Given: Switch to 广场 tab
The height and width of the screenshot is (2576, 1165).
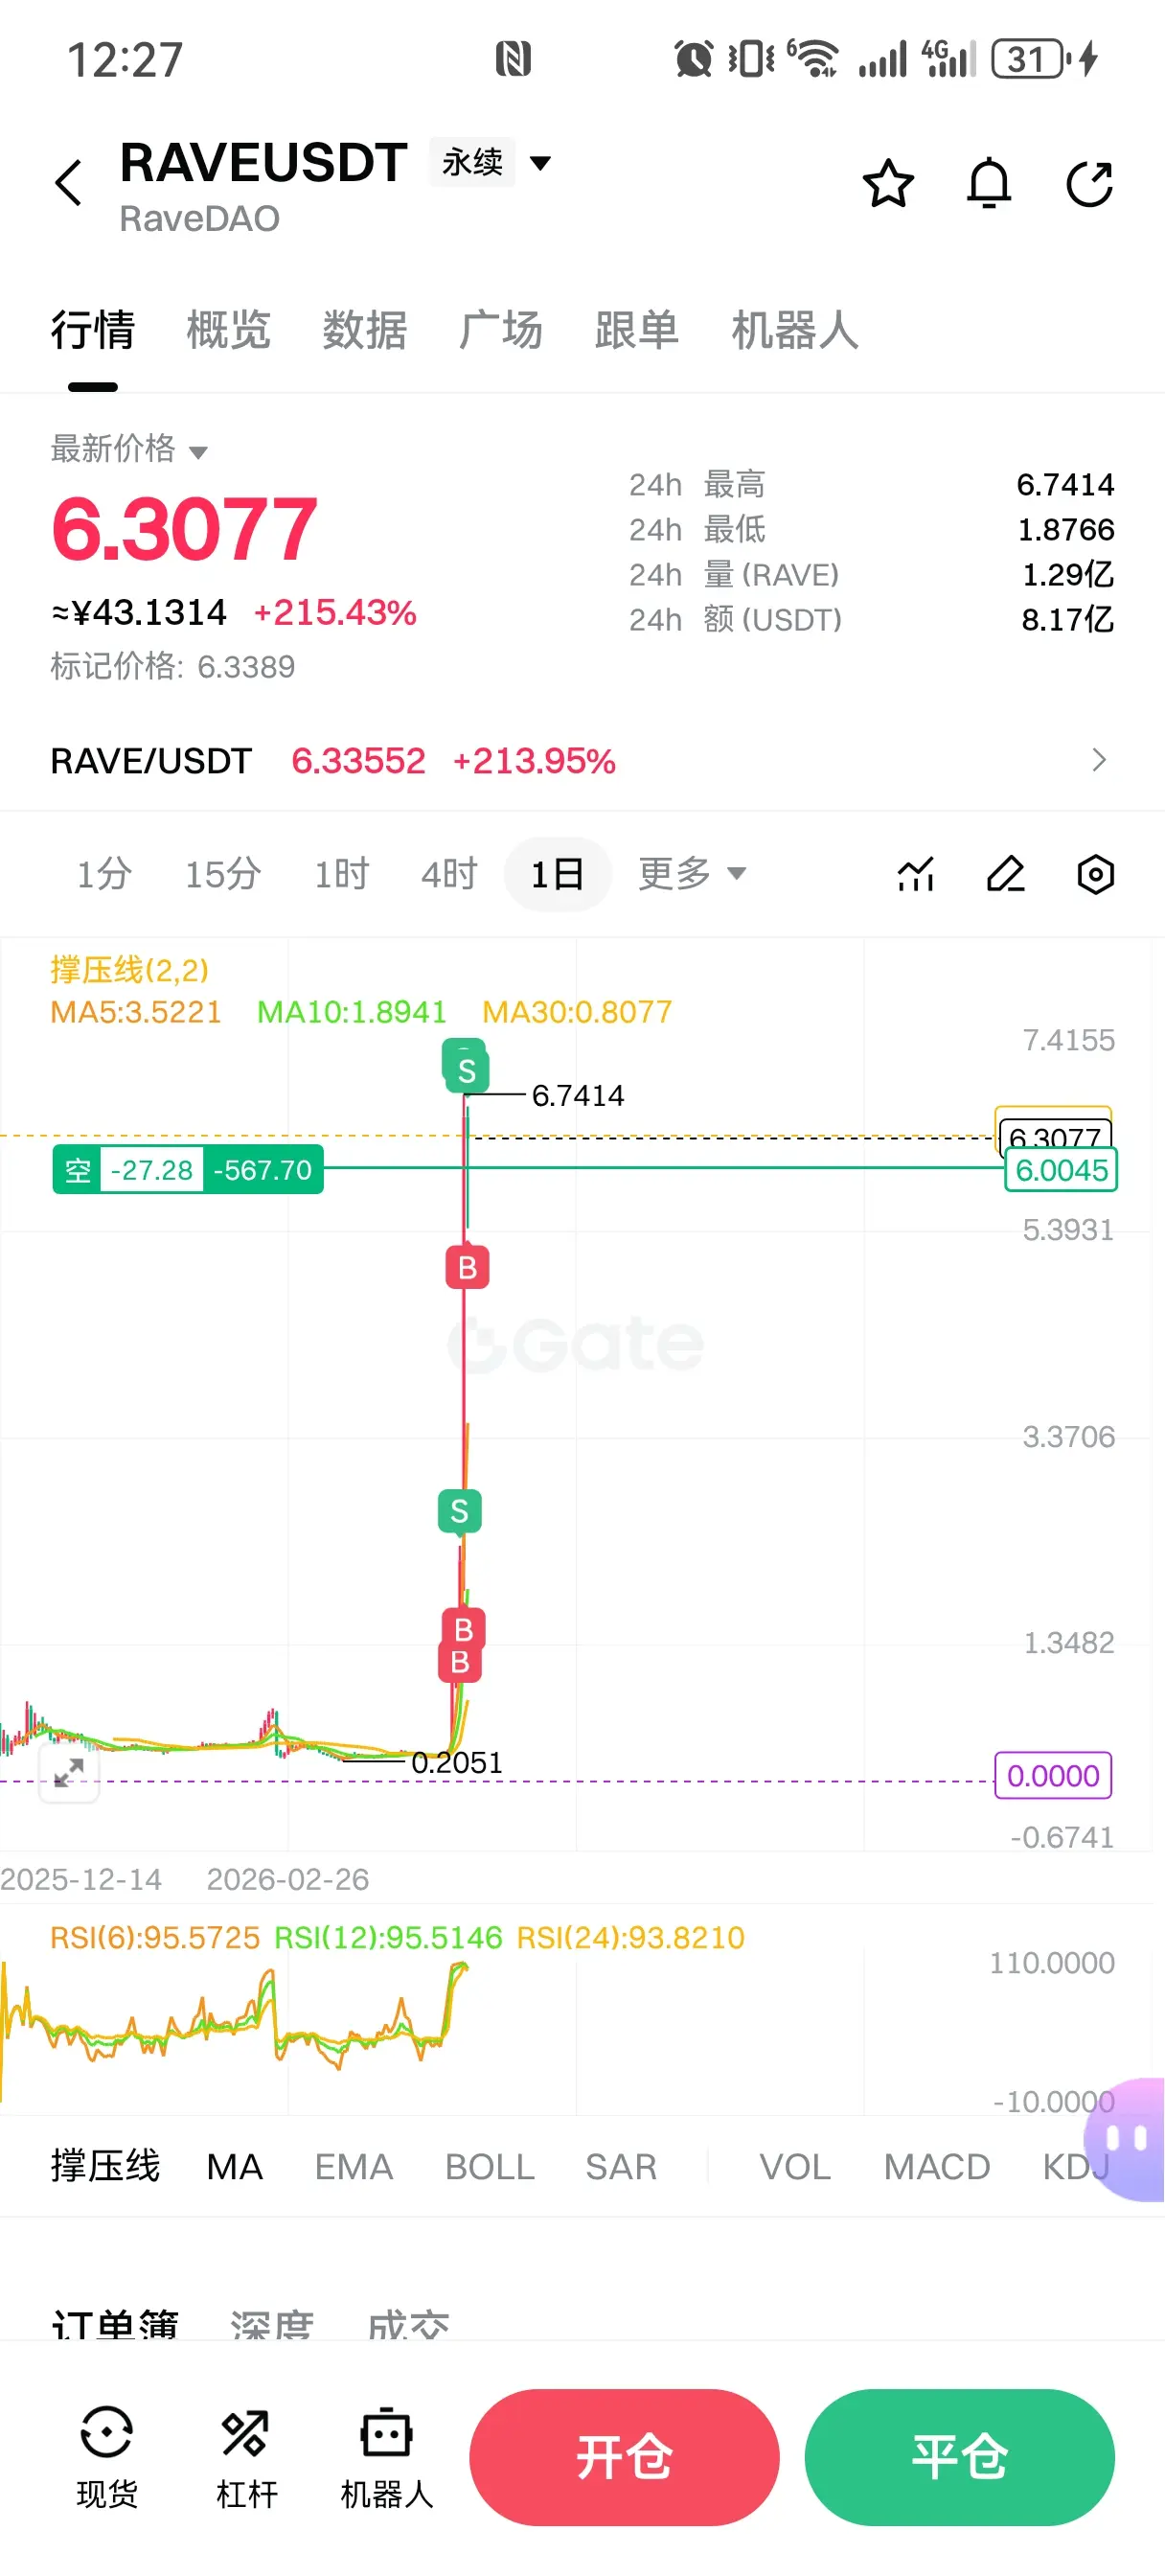Looking at the screenshot, I should tap(501, 329).
